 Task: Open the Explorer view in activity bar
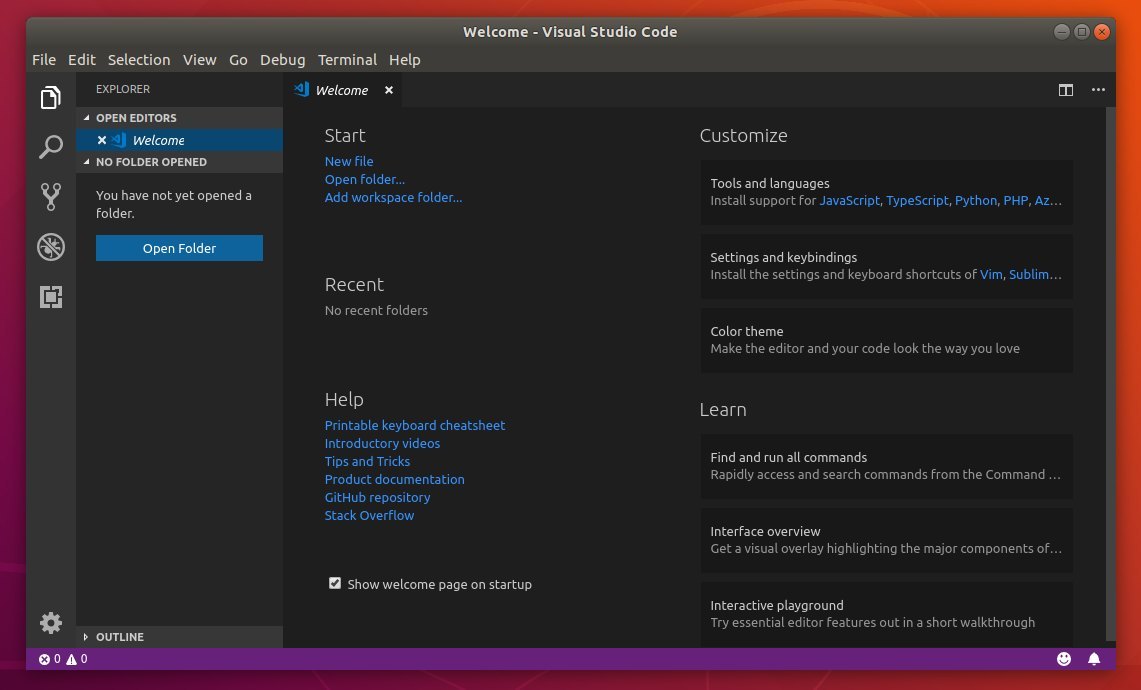coord(50,97)
